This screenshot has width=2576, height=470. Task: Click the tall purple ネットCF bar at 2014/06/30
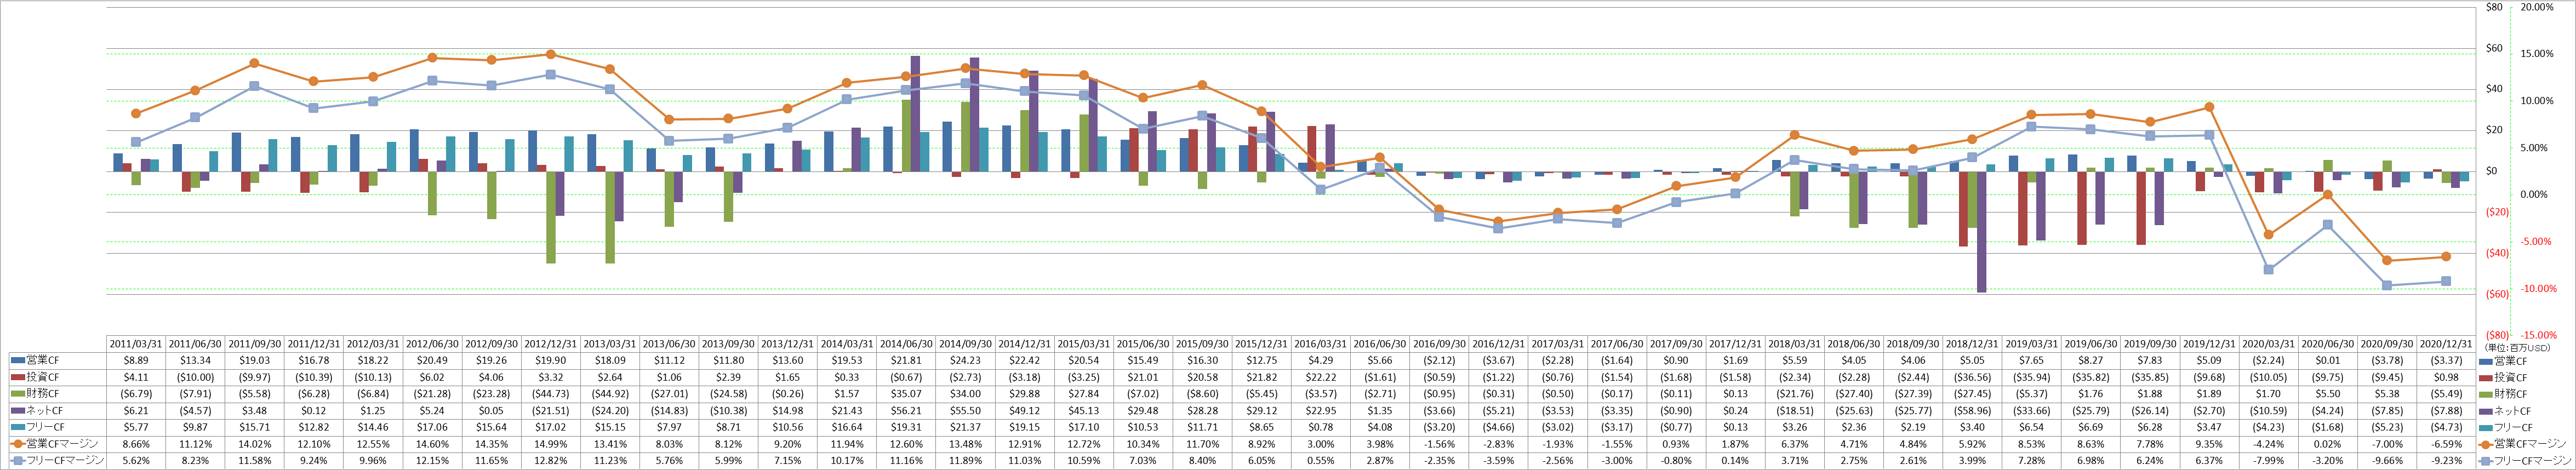pos(916,113)
